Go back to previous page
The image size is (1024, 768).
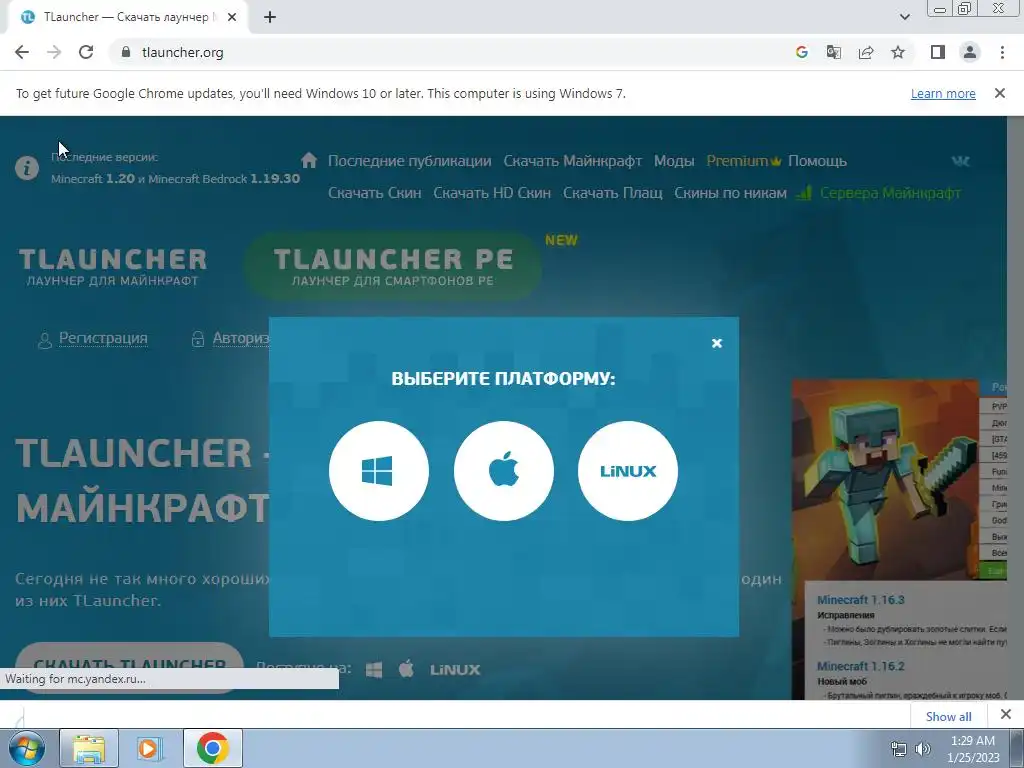22,52
